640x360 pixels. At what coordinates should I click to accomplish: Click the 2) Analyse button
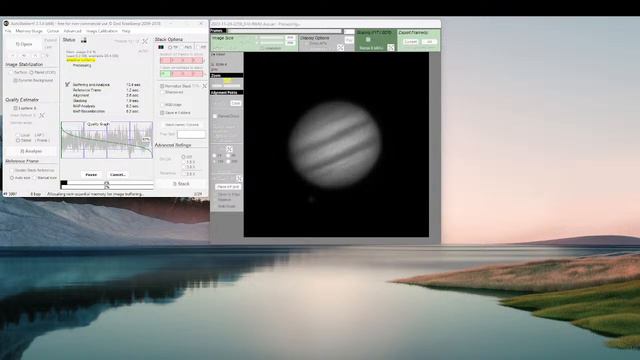click(31, 151)
